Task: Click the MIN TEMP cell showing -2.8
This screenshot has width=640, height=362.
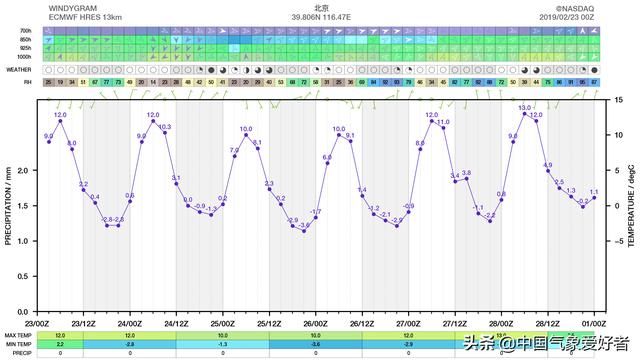Action: (x=130, y=344)
